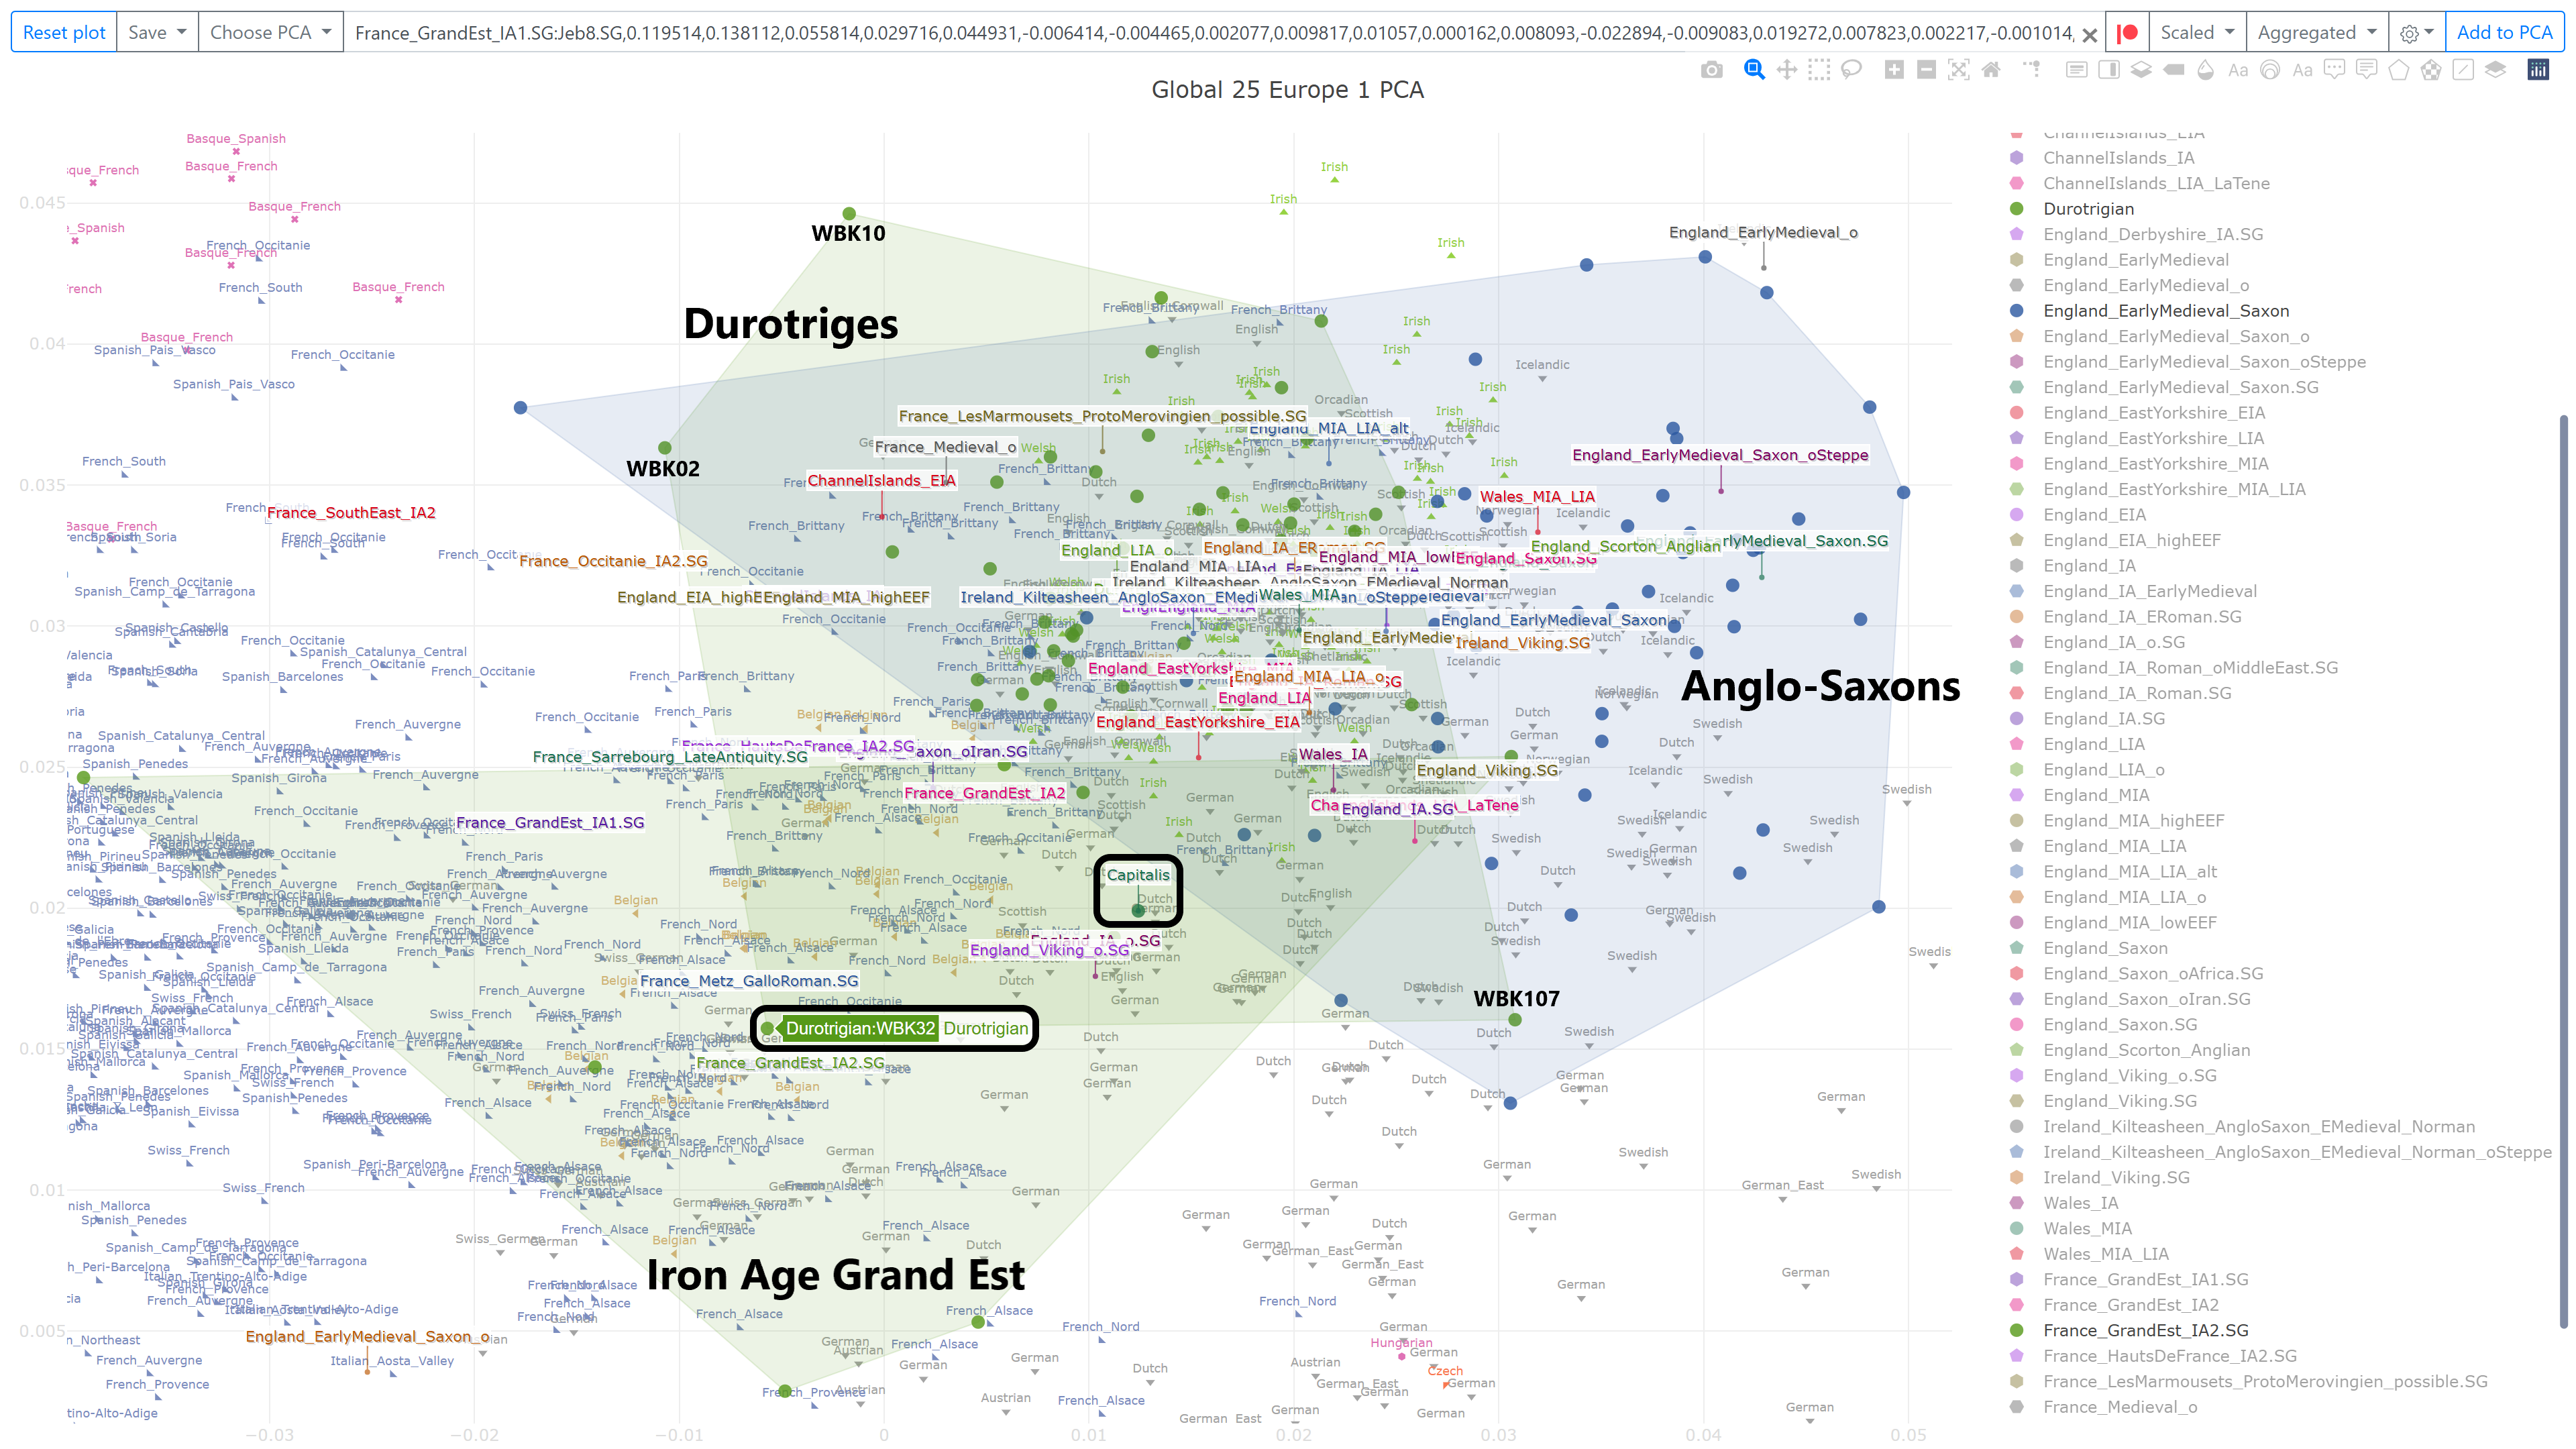Activate the Lasso Select tool
The height and width of the screenshot is (1449, 2576).
click(x=1851, y=70)
